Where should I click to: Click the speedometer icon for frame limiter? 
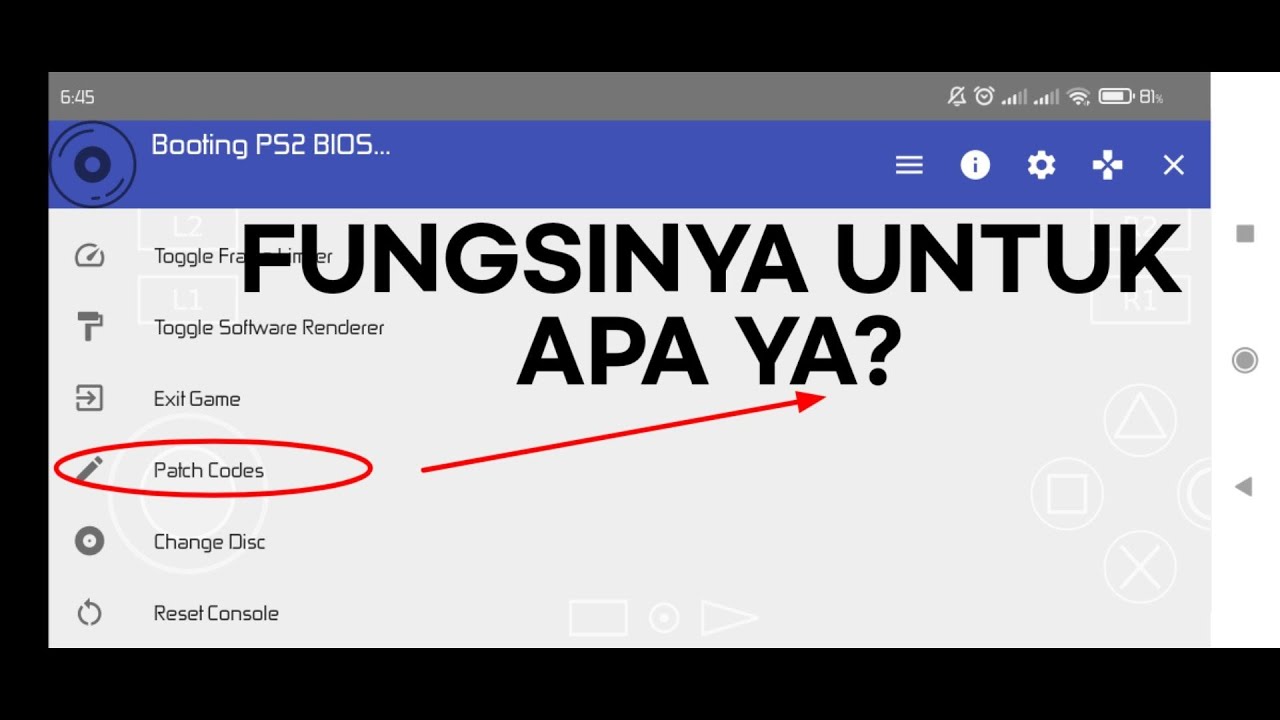pyautogui.click(x=90, y=256)
